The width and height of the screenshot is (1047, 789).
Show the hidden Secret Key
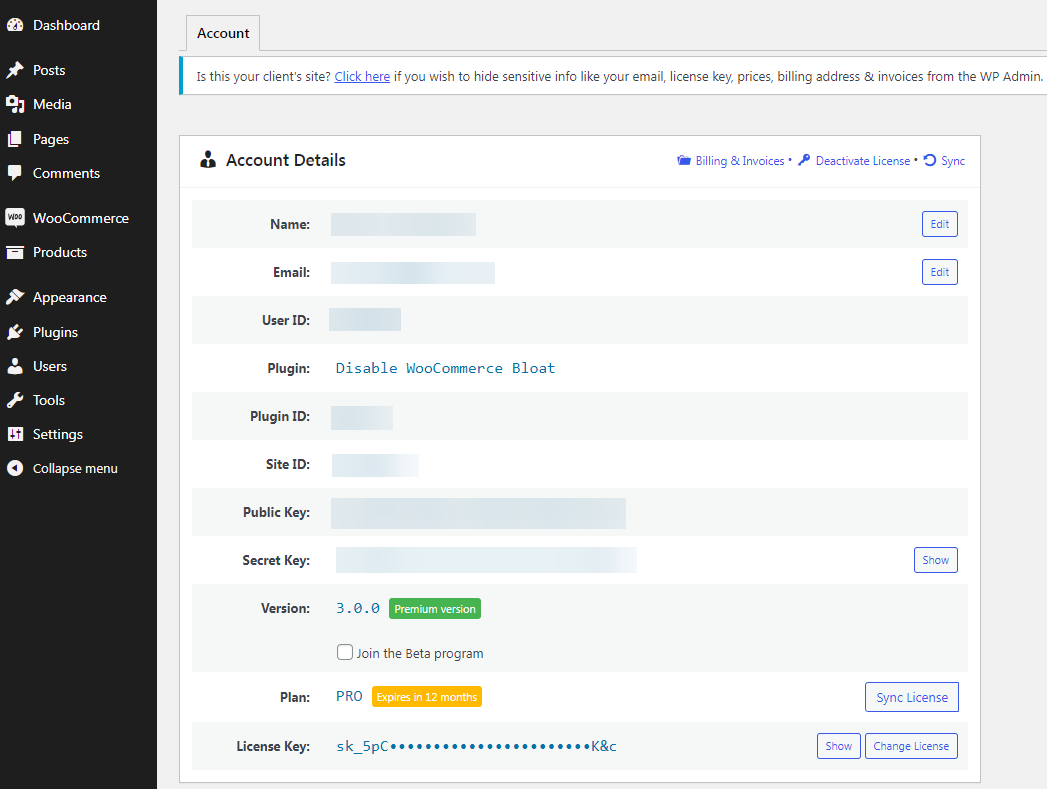pyautogui.click(x=935, y=560)
